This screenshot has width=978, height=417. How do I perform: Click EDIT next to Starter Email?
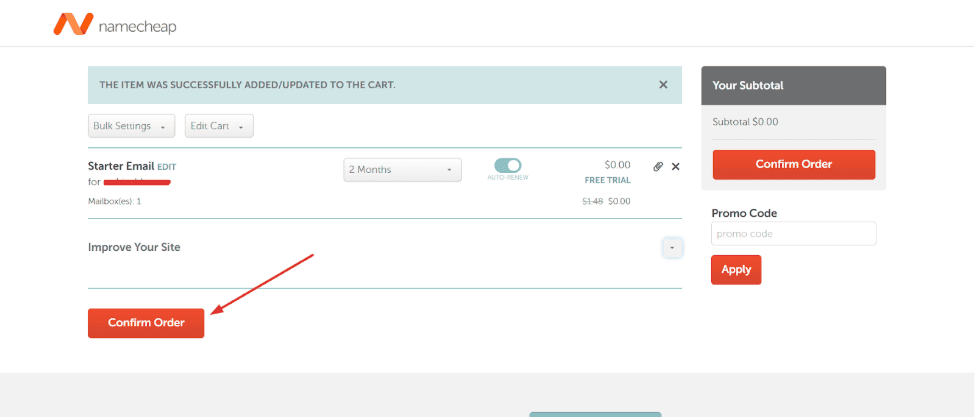(167, 167)
